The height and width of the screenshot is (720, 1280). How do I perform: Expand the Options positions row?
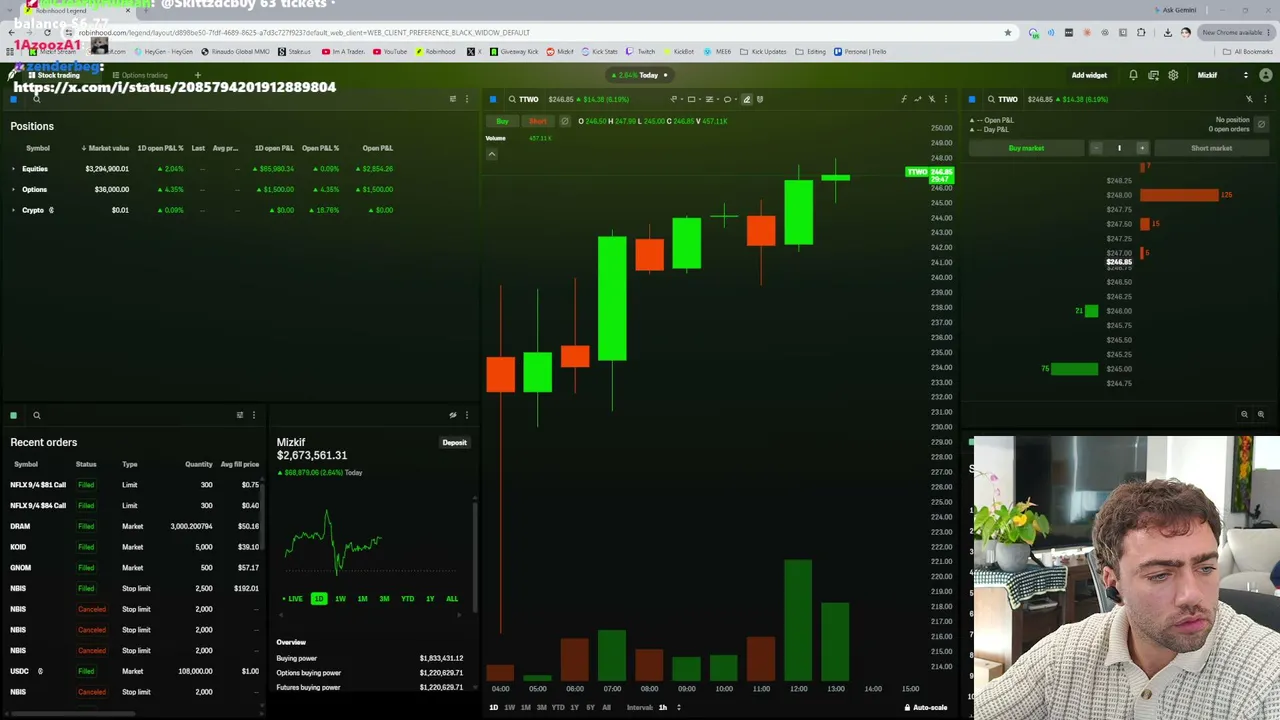(x=14, y=189)
